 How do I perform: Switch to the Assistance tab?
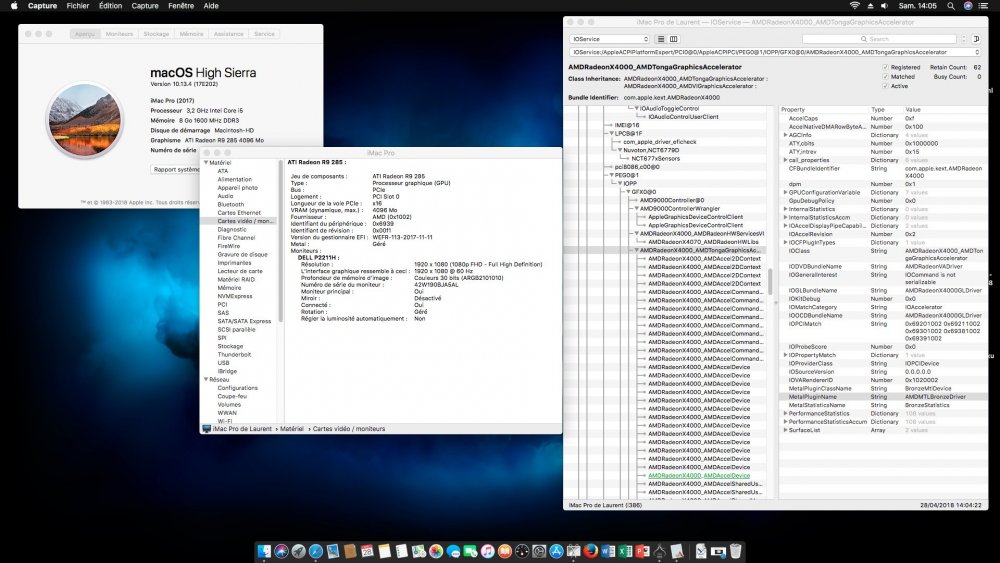[228, 34]
